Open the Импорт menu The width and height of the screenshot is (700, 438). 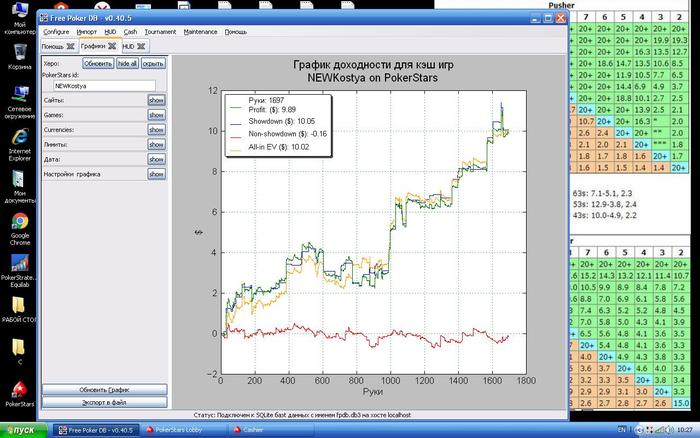click(86, 32)
